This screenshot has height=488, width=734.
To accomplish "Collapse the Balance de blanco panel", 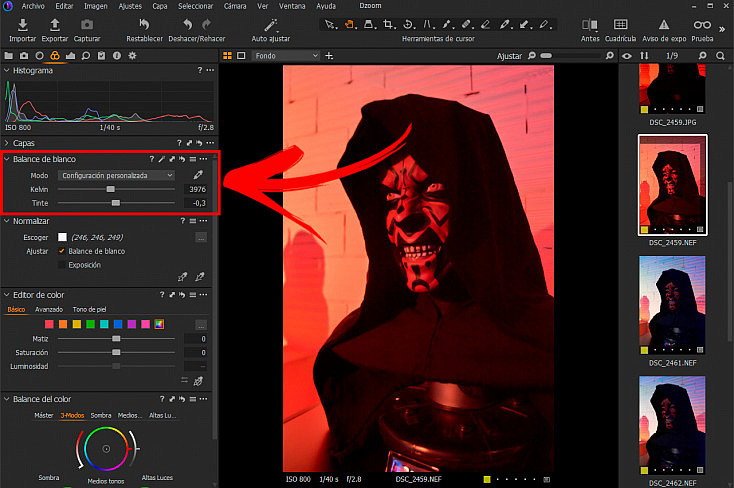I will [x=7, y=159].
